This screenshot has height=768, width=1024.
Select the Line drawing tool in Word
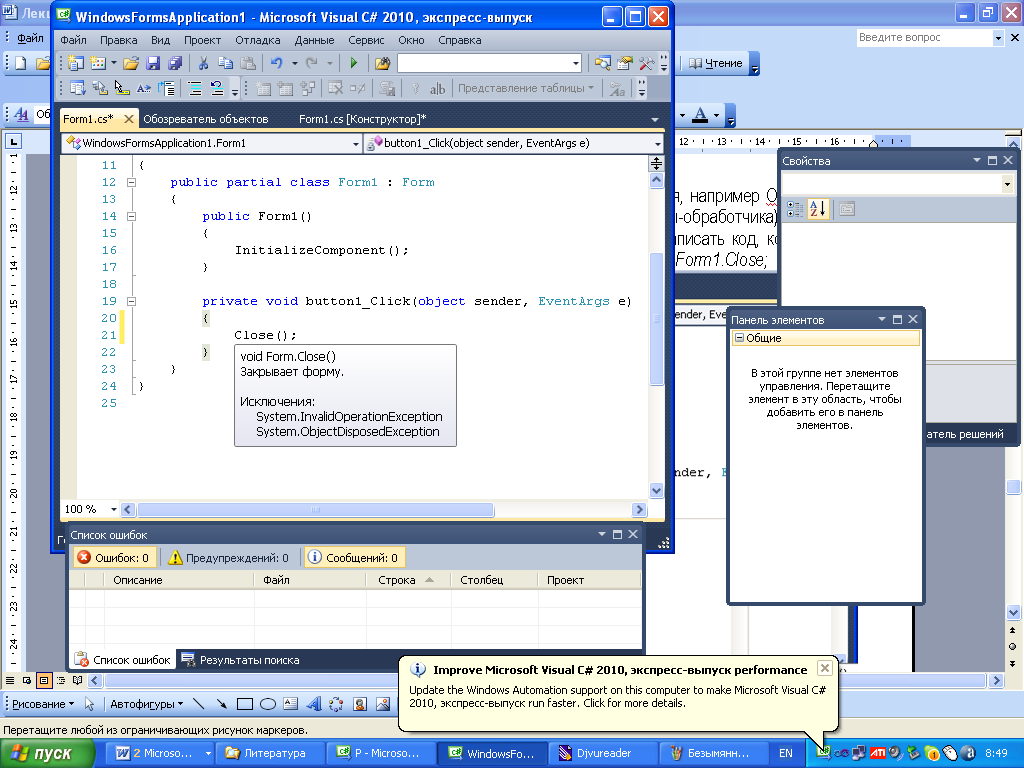tap(199, 704)
